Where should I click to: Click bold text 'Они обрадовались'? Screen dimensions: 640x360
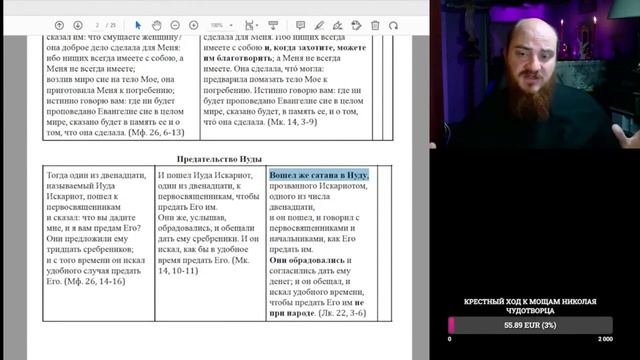point(307,260)
